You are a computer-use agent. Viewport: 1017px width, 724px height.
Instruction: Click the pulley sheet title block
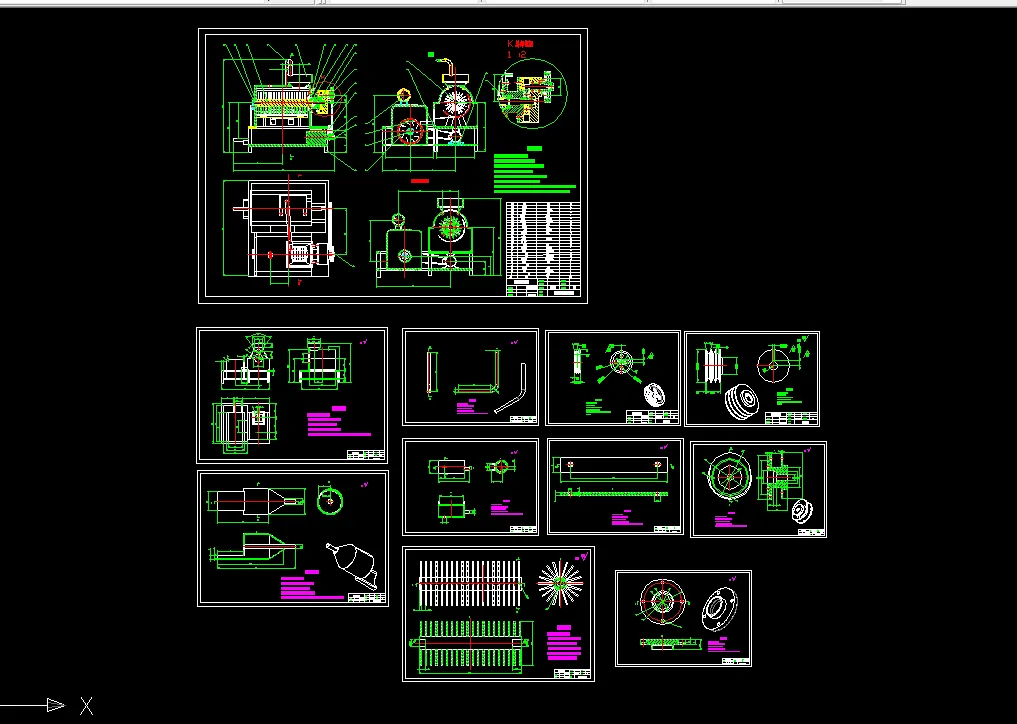(x=791, y=418)
